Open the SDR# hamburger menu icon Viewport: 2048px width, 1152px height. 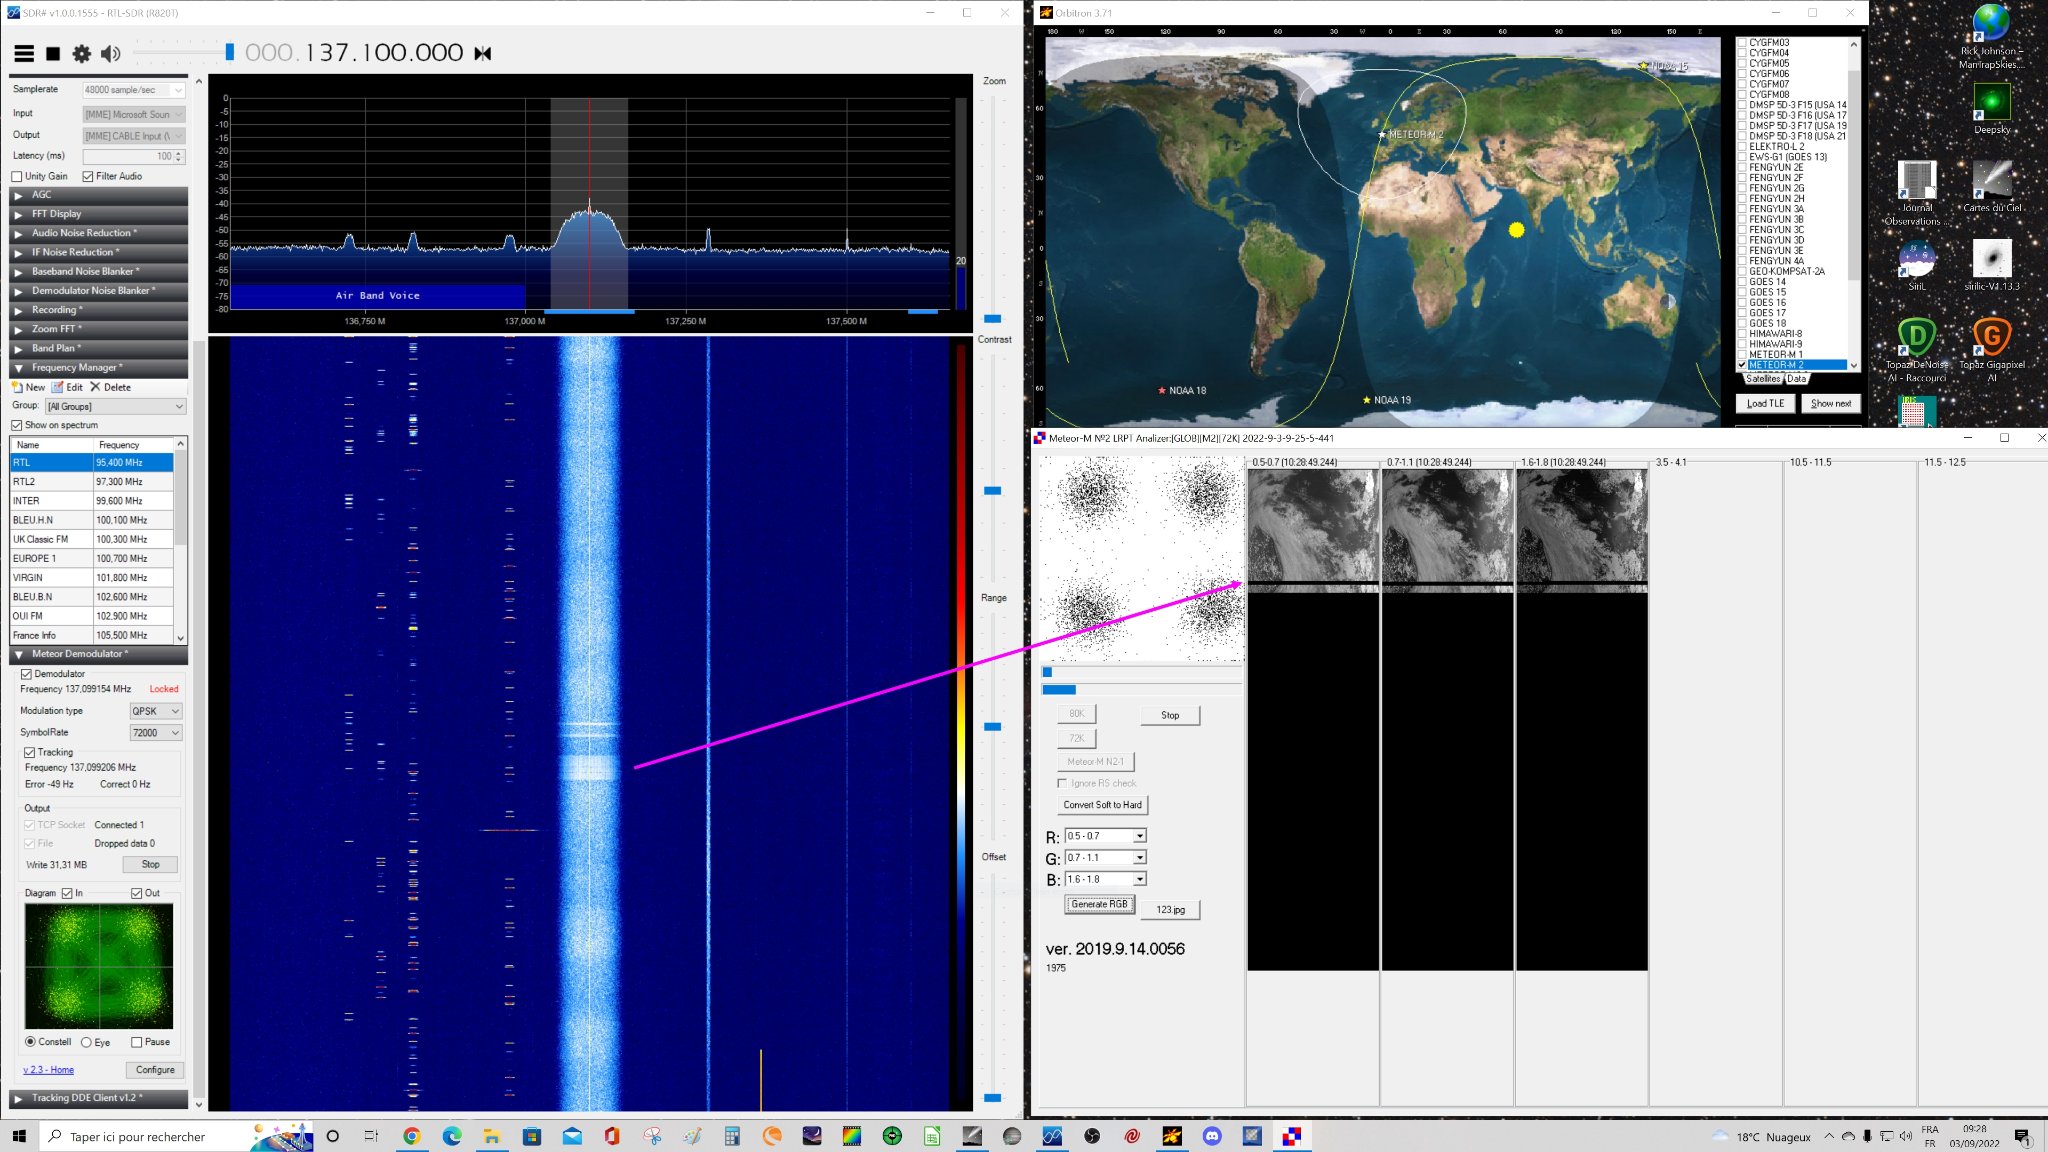[x=24, y=53]
